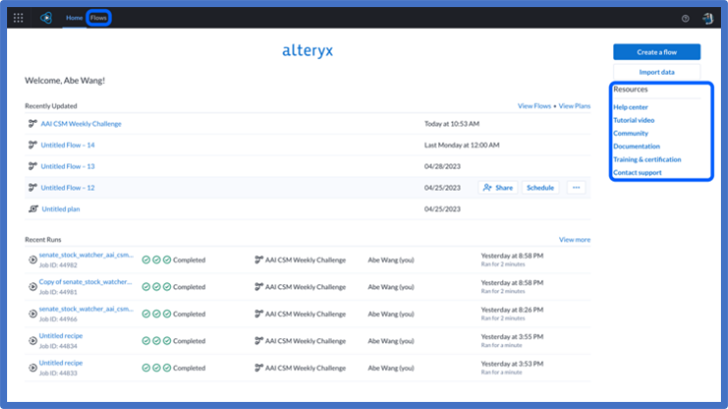
Task: Click the Create a flow button
Action: pos(656,52)
